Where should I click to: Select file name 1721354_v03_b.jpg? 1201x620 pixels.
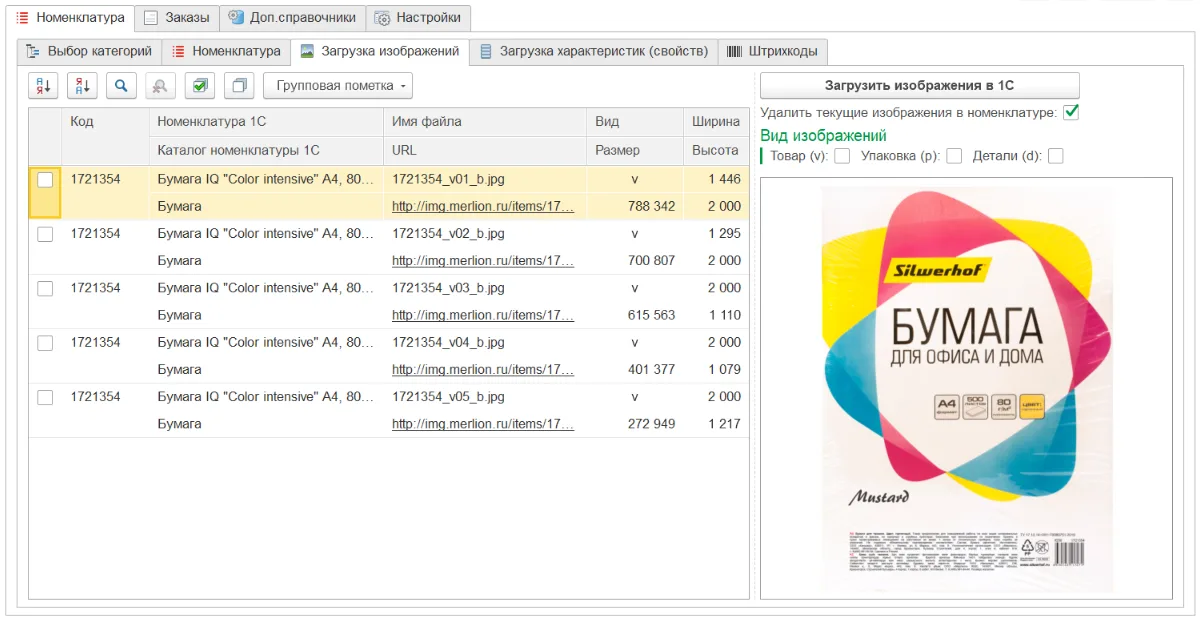pyautogui.click(x=448, y=288)
